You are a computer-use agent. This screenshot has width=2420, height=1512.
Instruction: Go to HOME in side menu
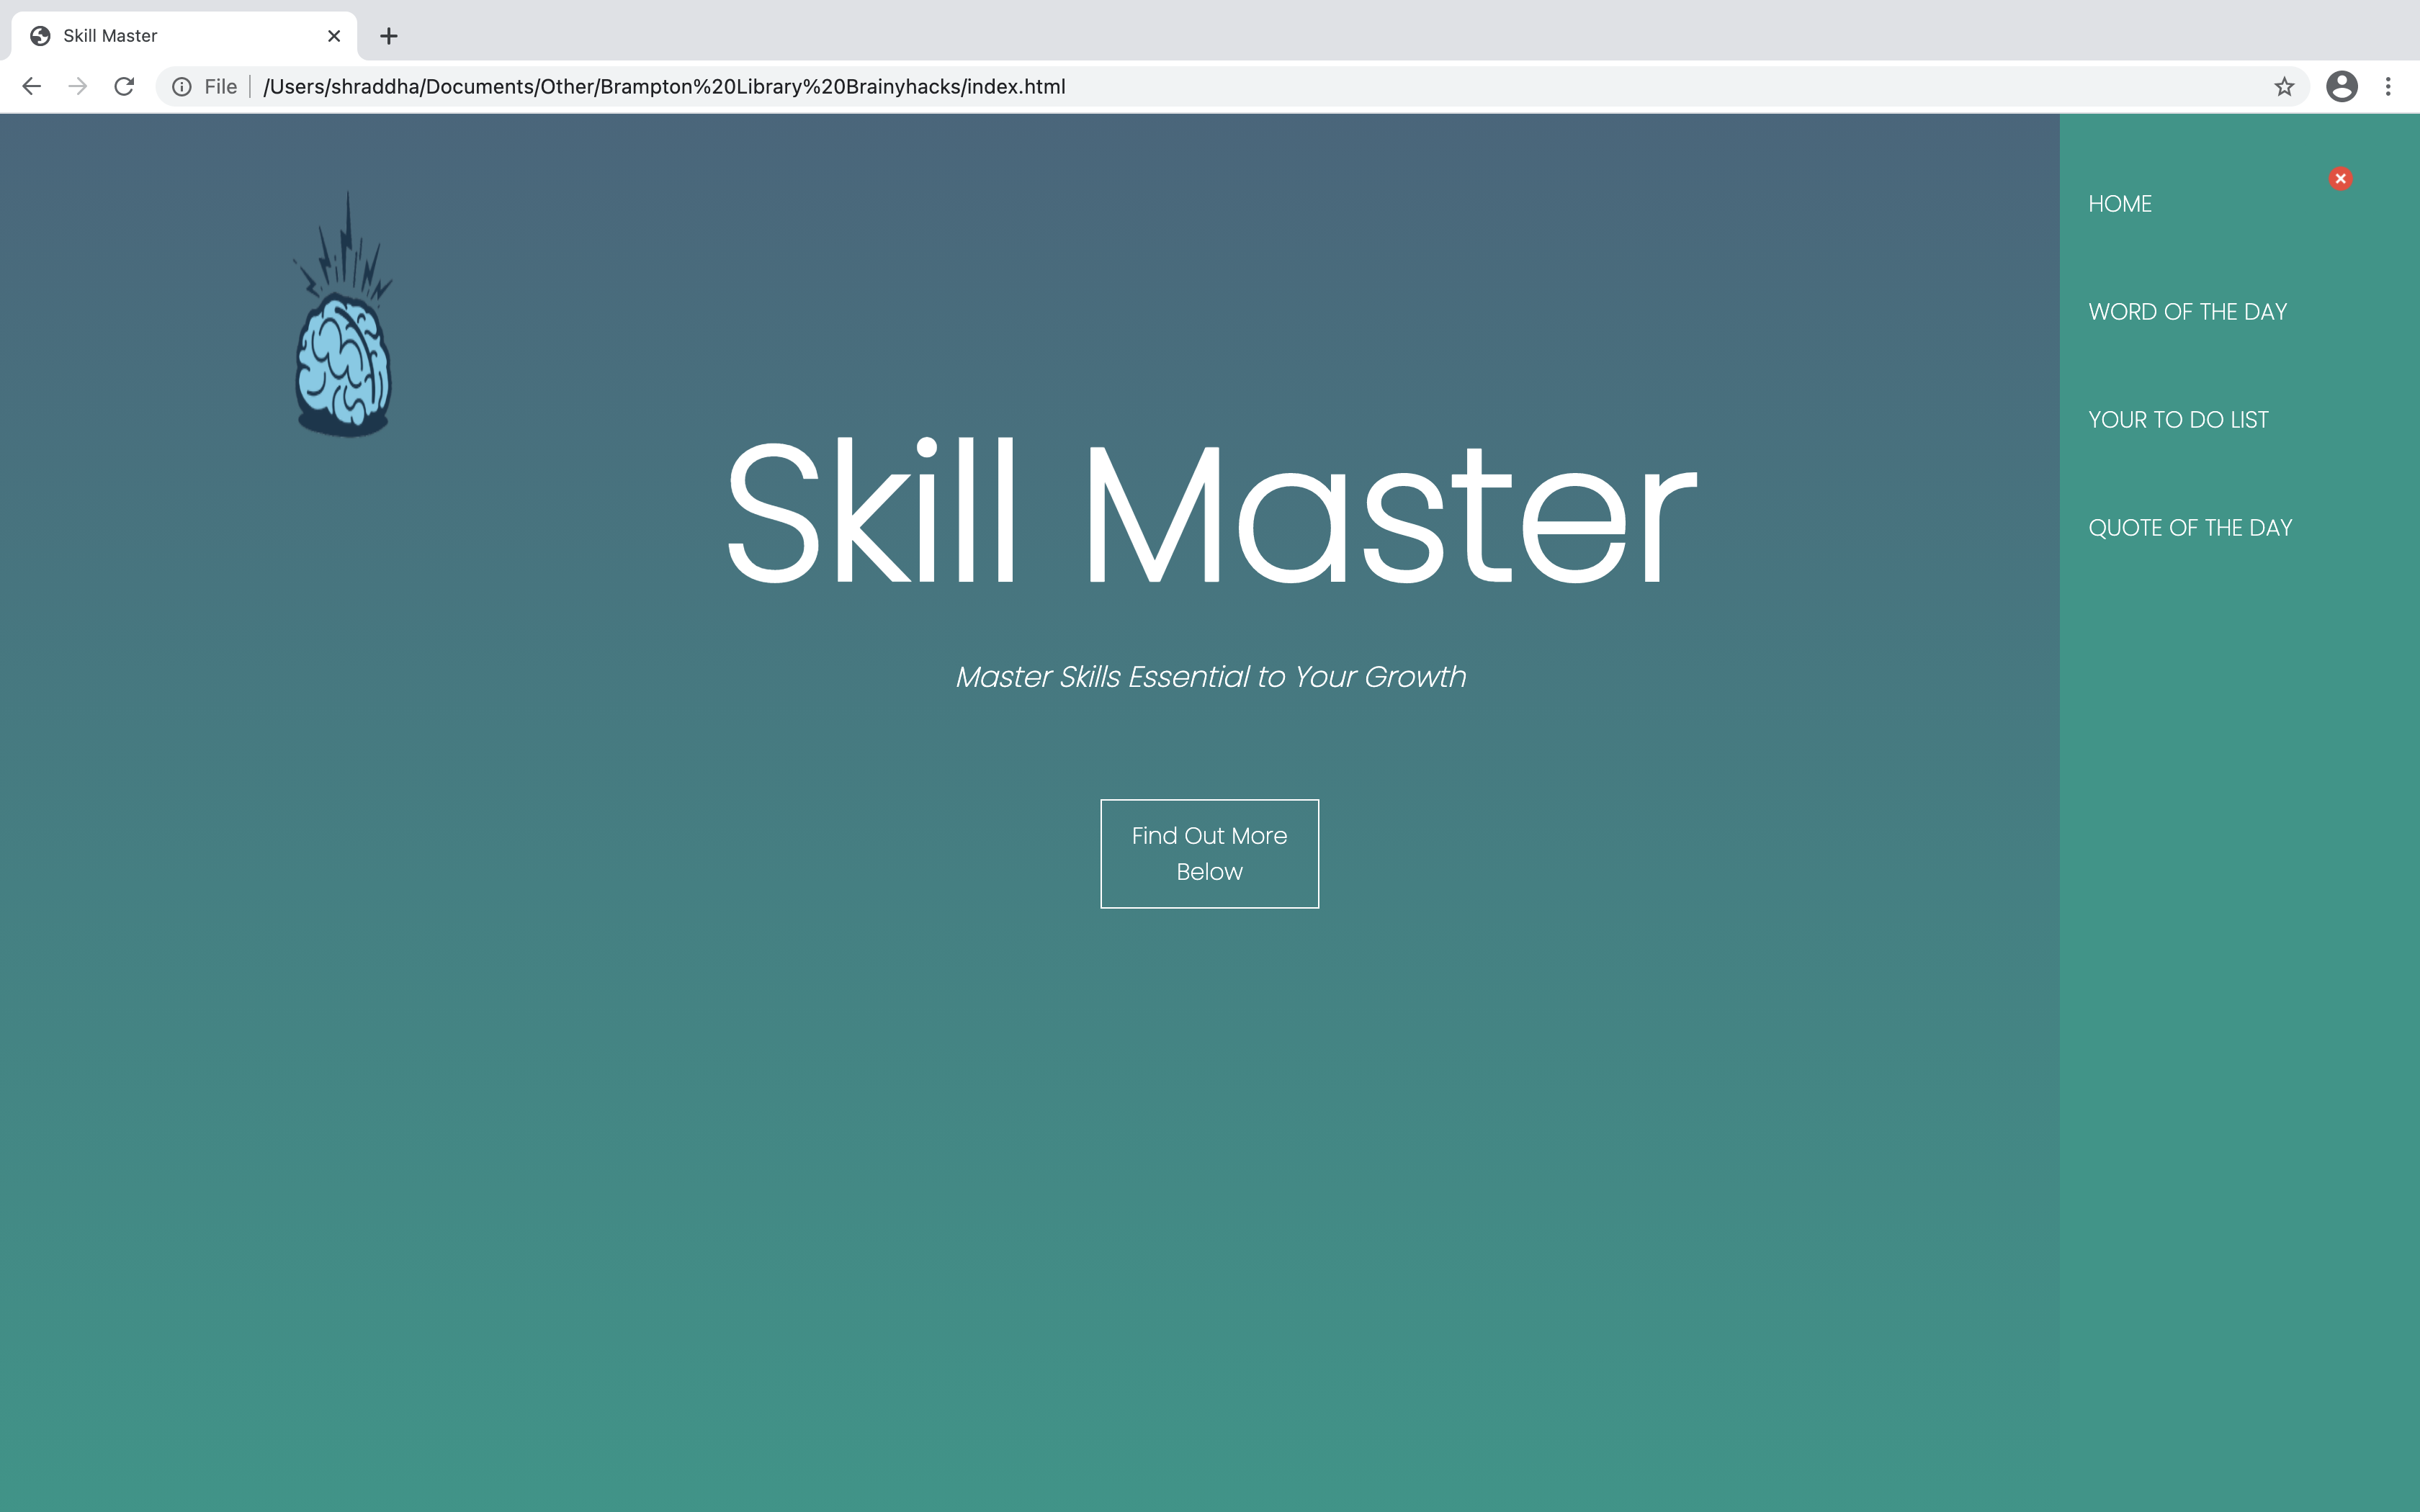(2119, 204)
